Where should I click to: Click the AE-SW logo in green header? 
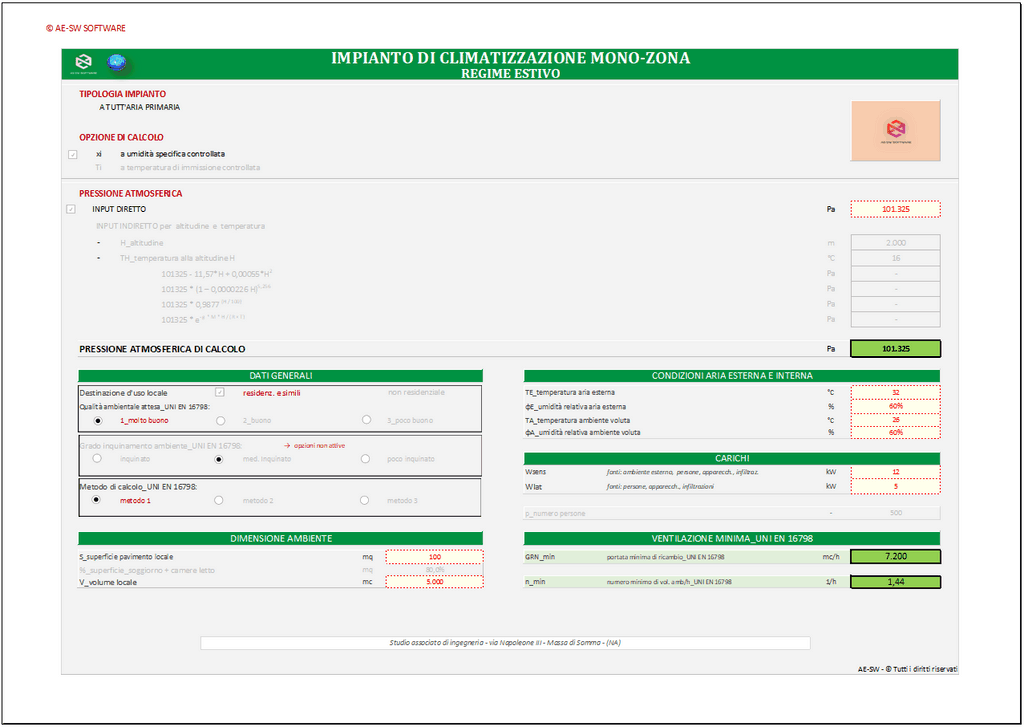tap(84, 63)
